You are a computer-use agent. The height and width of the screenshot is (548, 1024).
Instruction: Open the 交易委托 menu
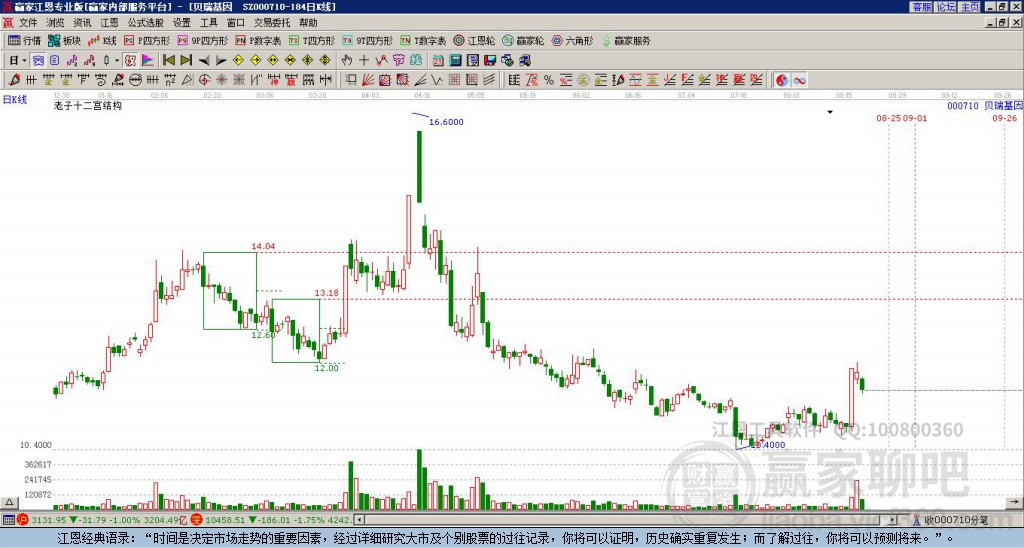point(272,23)
